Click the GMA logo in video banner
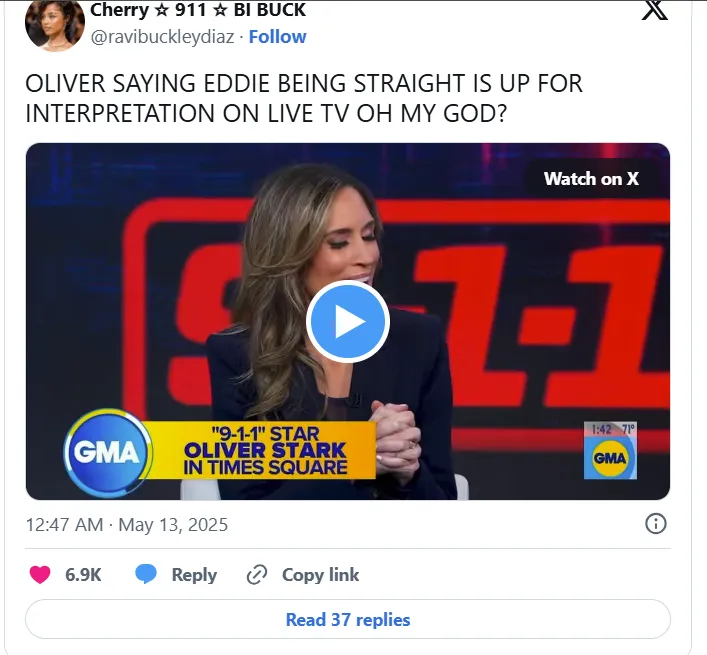 point(107,452)
